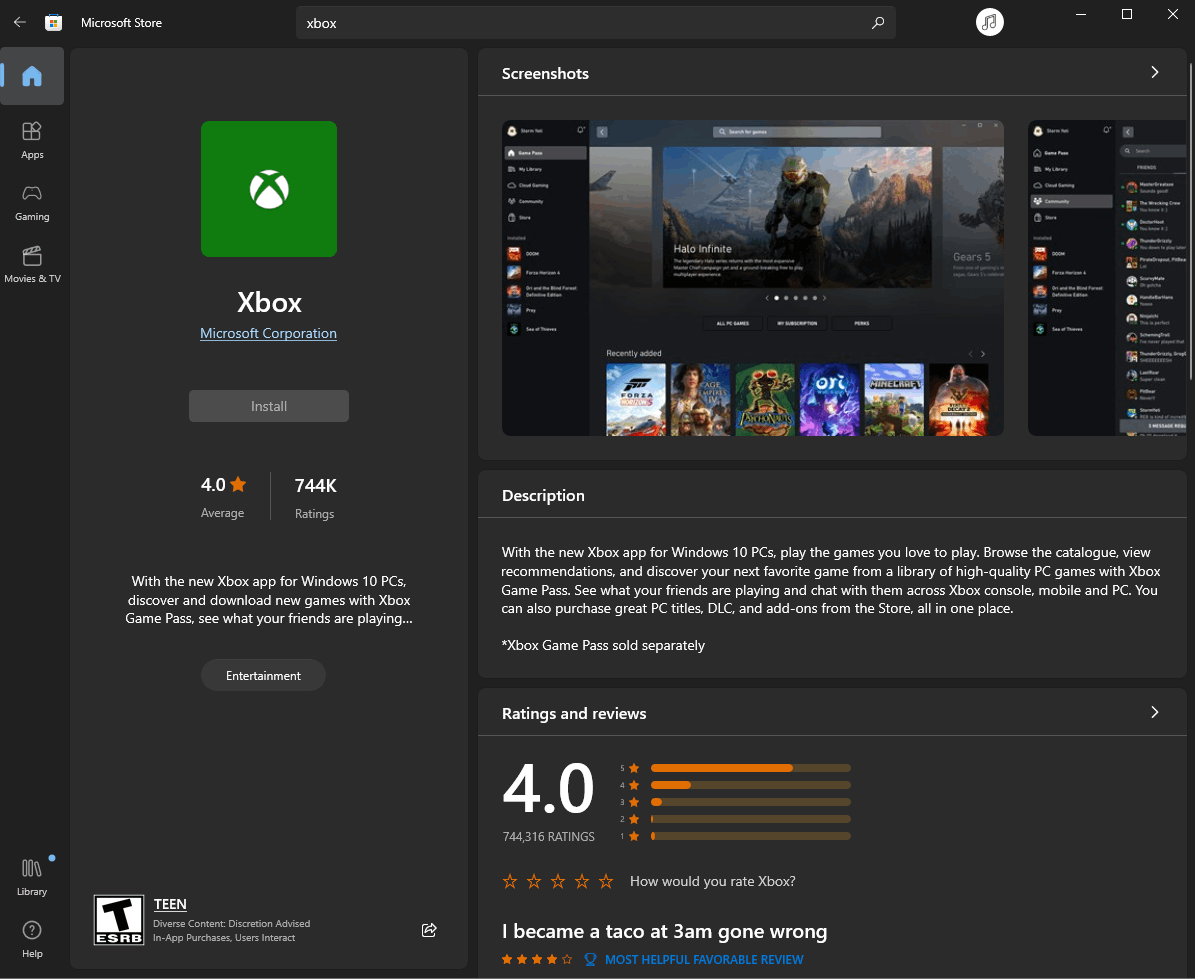Open Help from the sidebar
1195x979 pixels.
coord(32,939)
